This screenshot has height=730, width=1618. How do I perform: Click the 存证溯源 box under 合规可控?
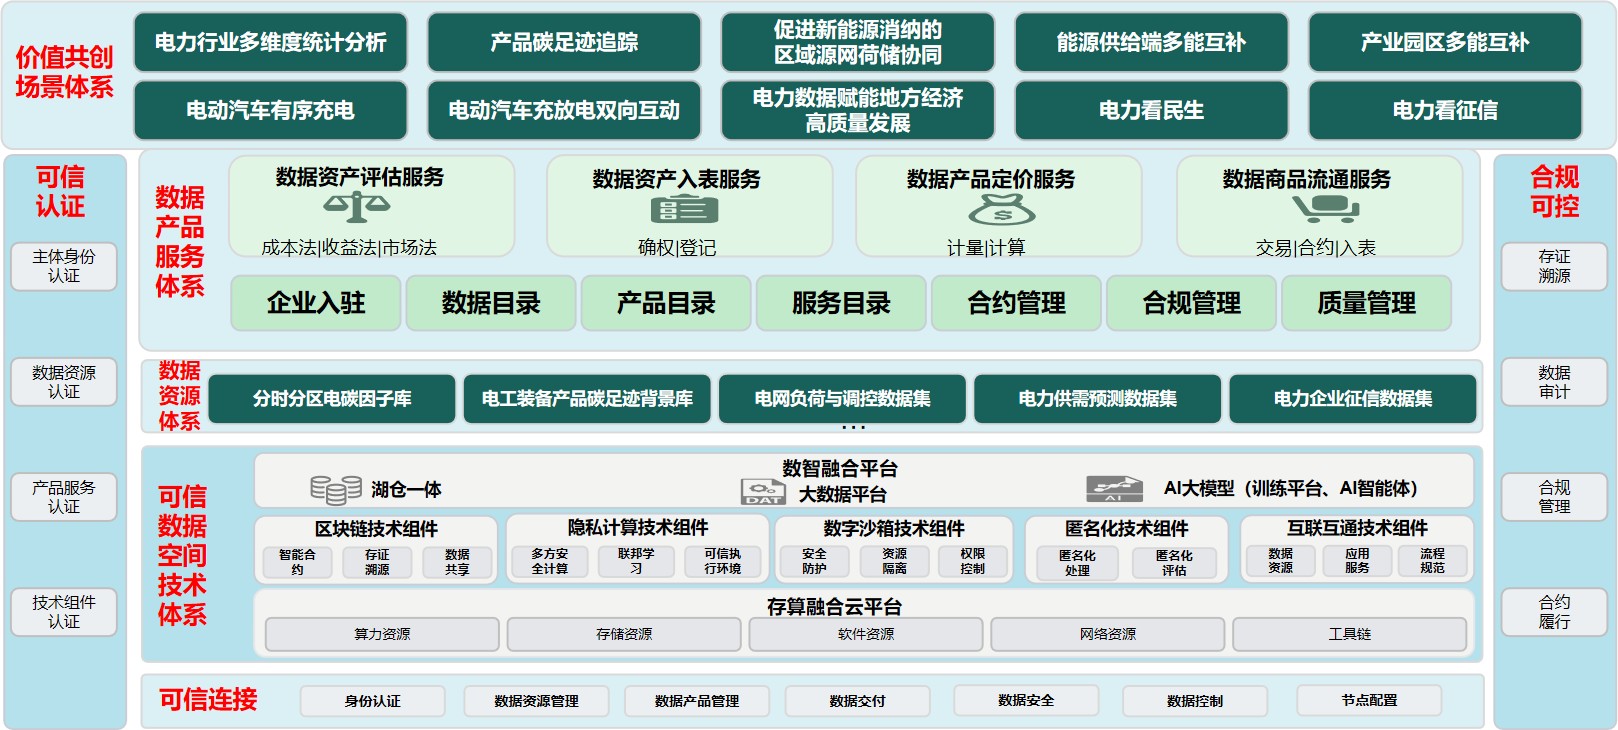coord(1554,266)
